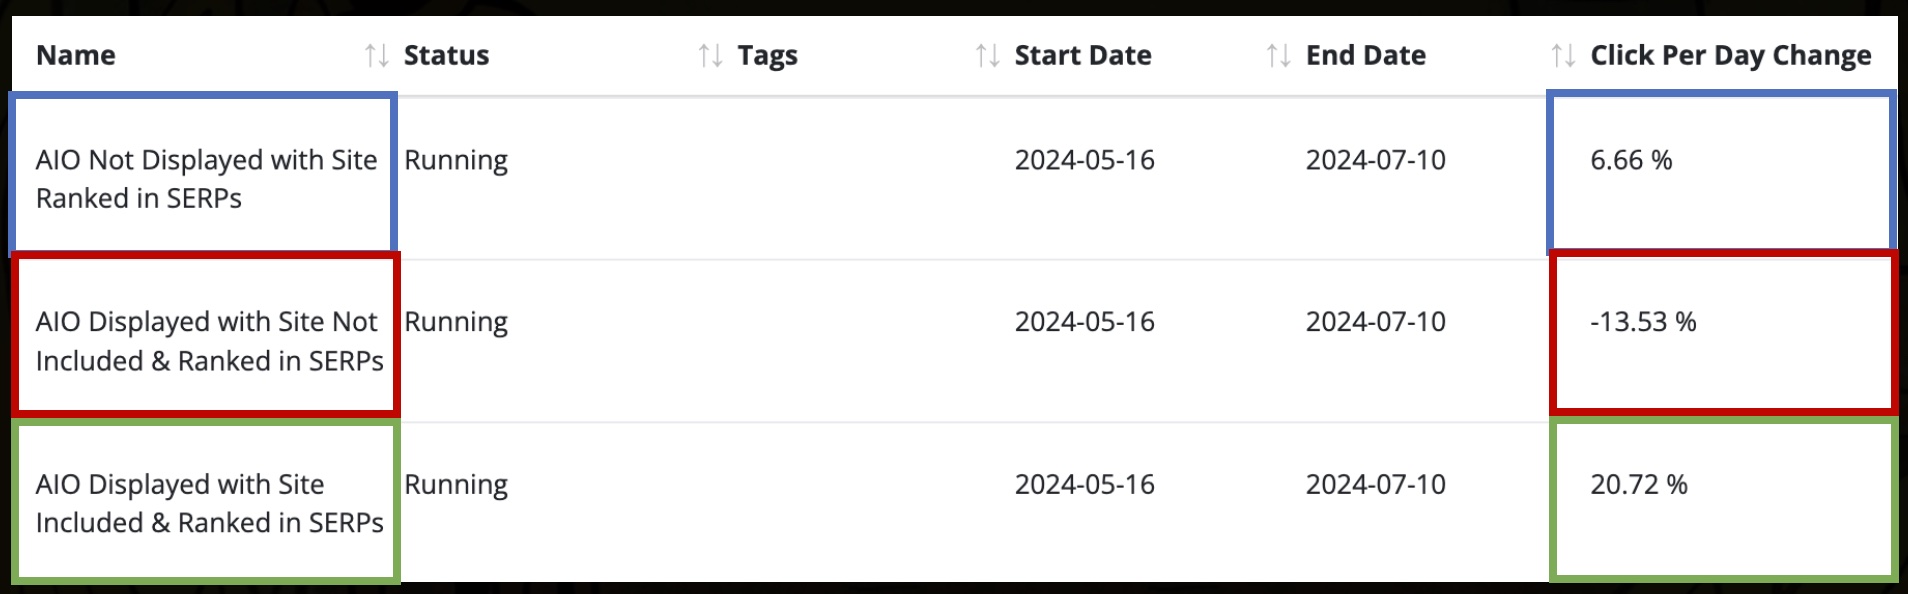Click the Status column sort arrows

pos(710,55)
